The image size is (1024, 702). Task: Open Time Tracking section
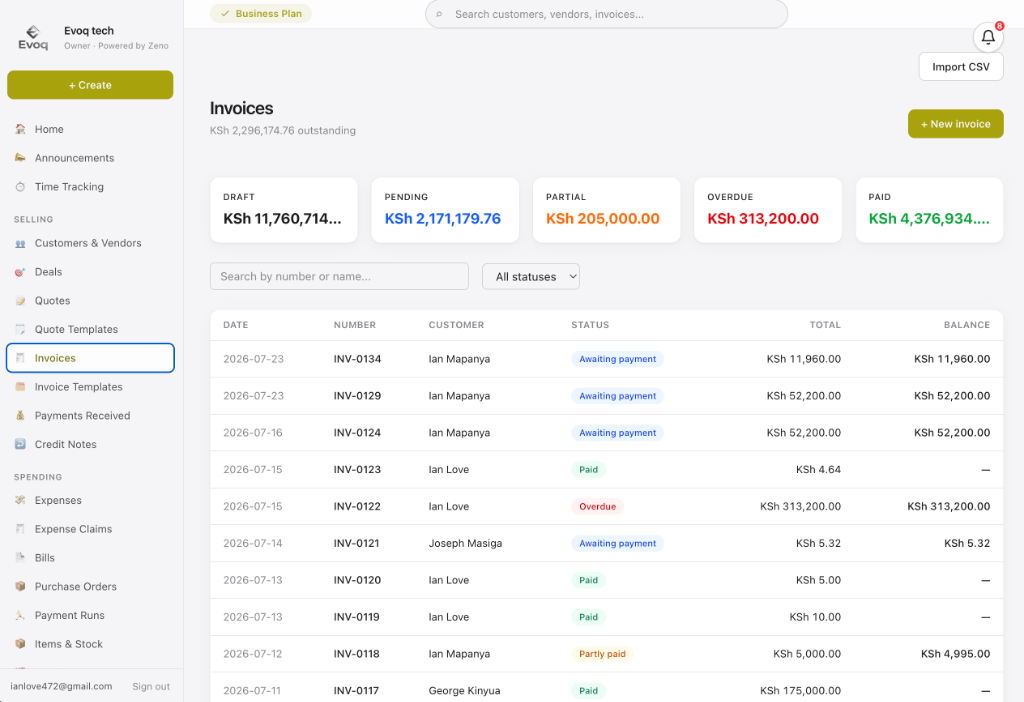tap(90, 187)
